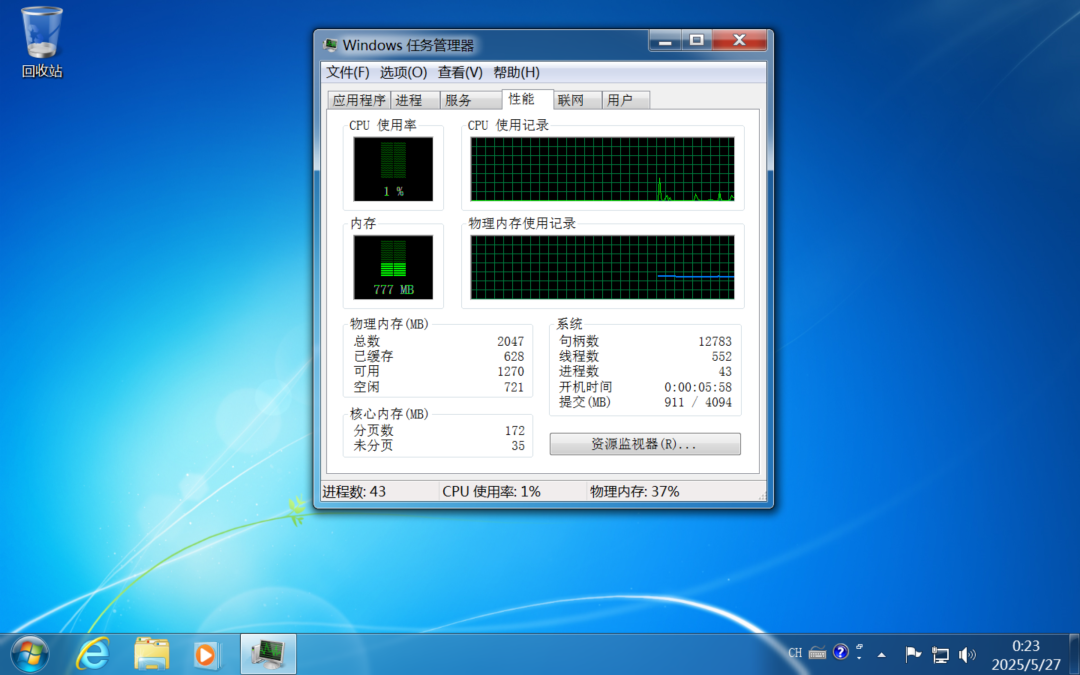1080x675 pixels.
Task: Show hidden tray icons arrow
Action: [881, 655]
